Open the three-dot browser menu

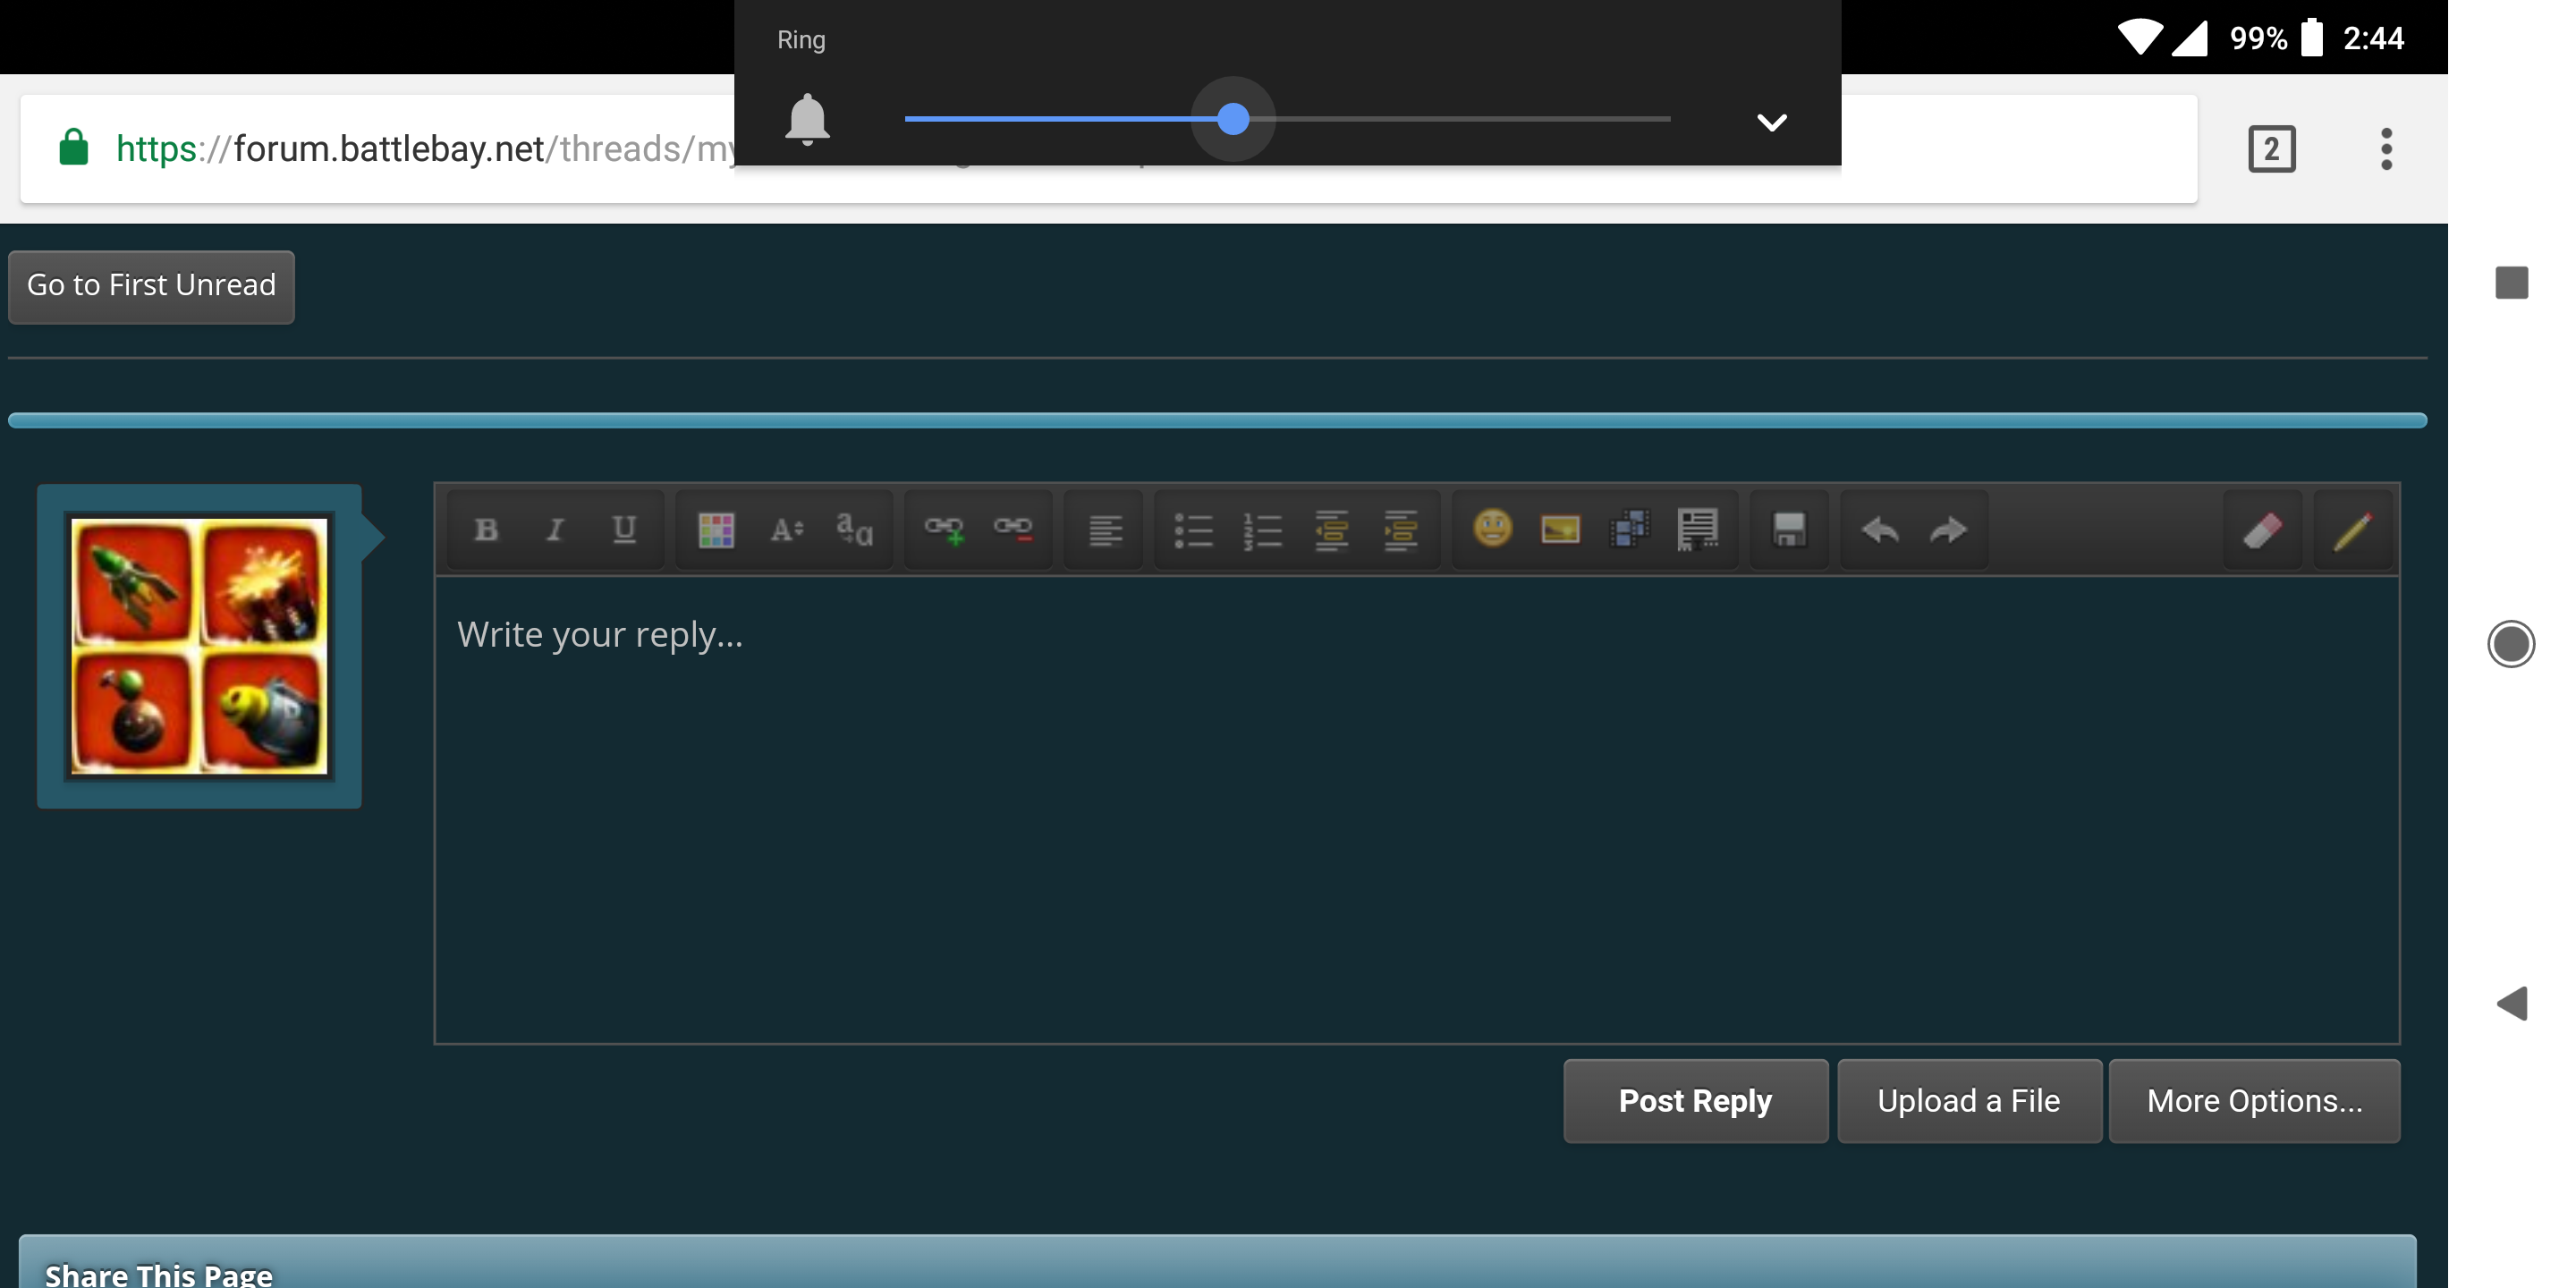tap(2385, 149)
